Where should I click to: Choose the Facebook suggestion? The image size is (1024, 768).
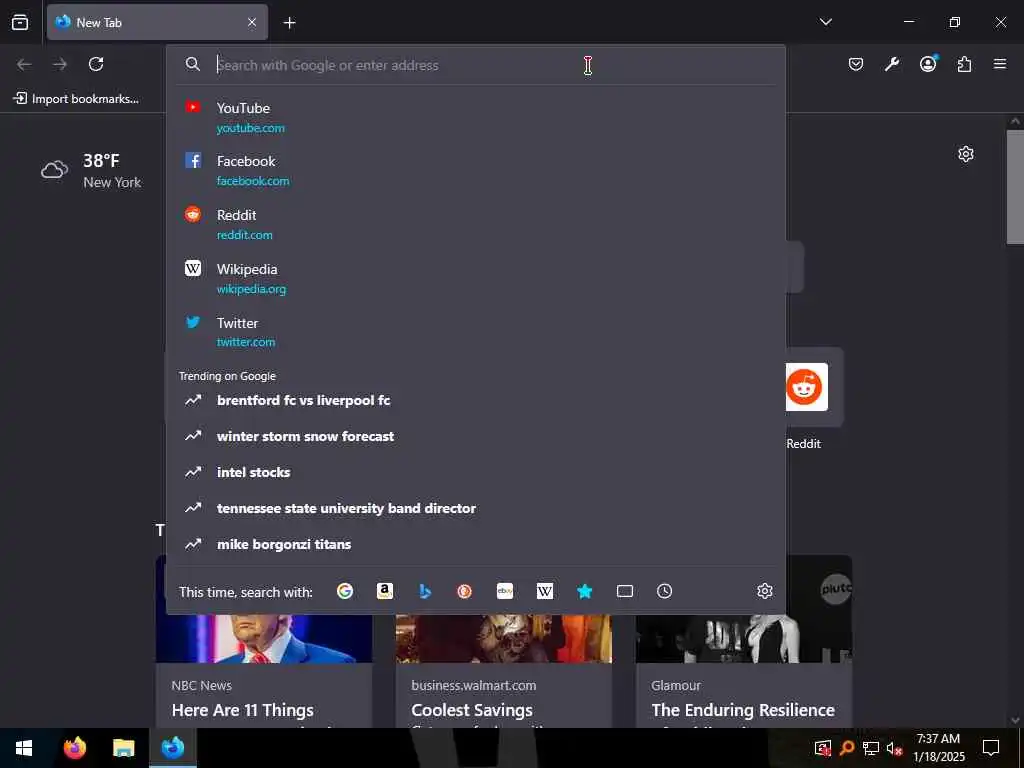click(x=476, y=170)
